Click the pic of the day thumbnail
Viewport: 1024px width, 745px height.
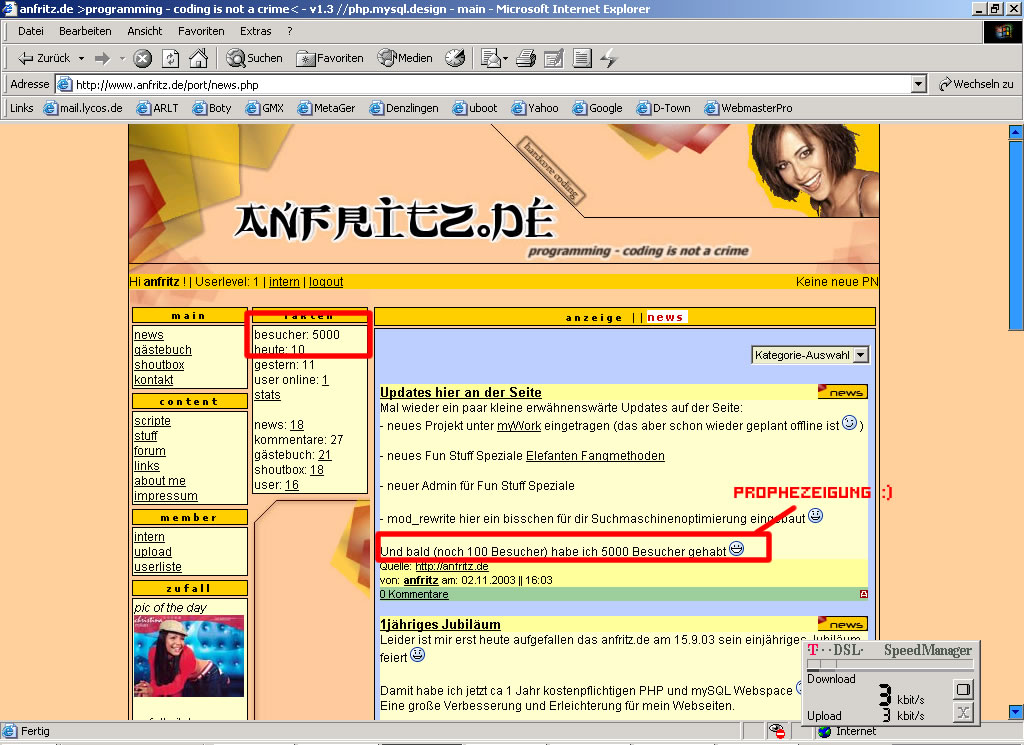pyautogui.click(x=189, y=656)
